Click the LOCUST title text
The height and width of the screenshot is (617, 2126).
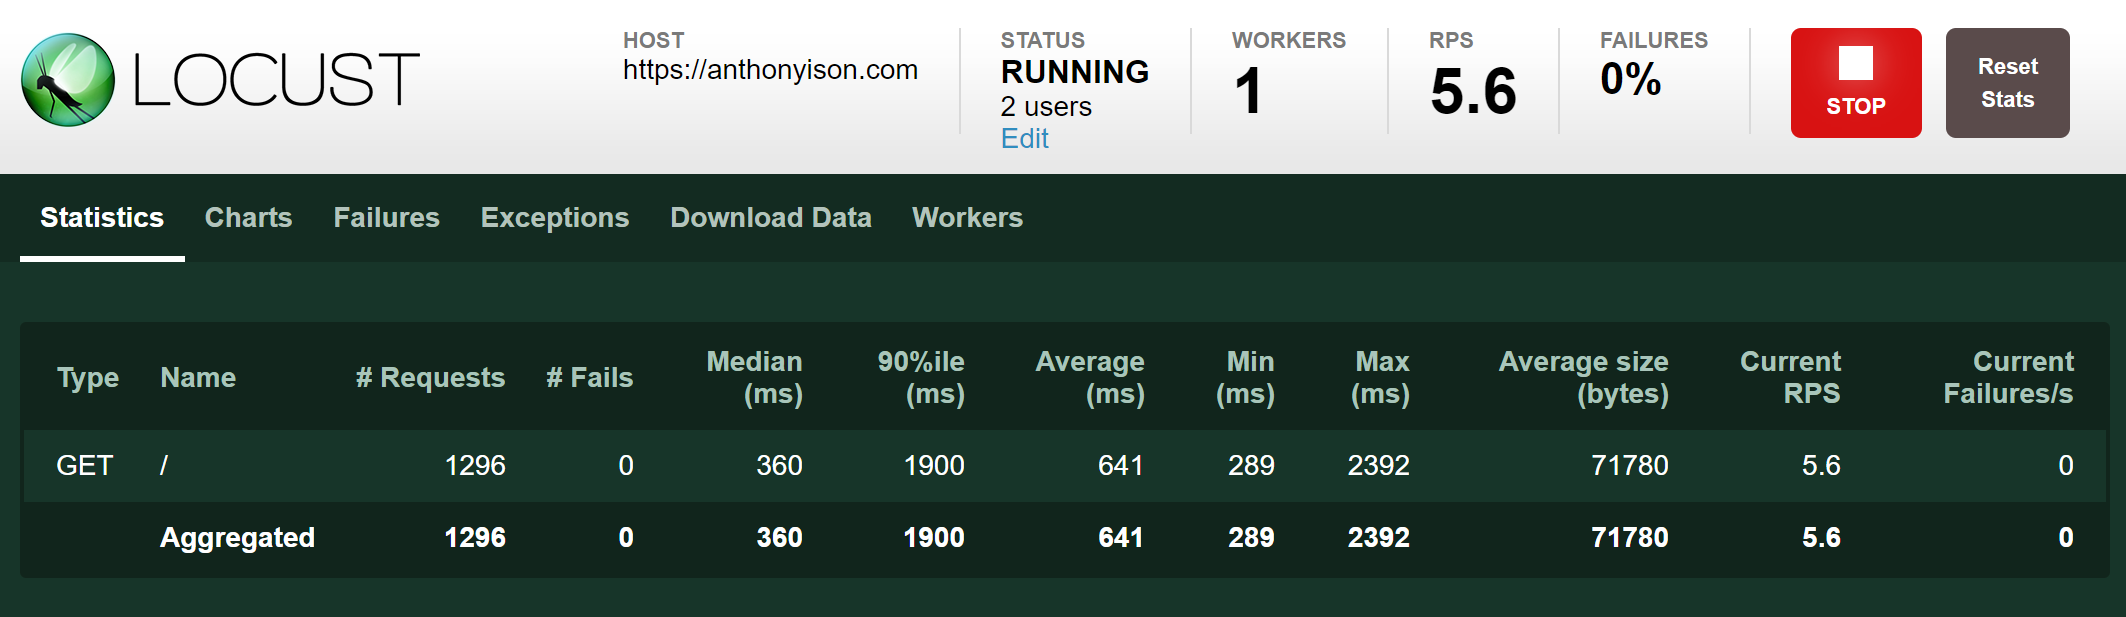point(276,80)
